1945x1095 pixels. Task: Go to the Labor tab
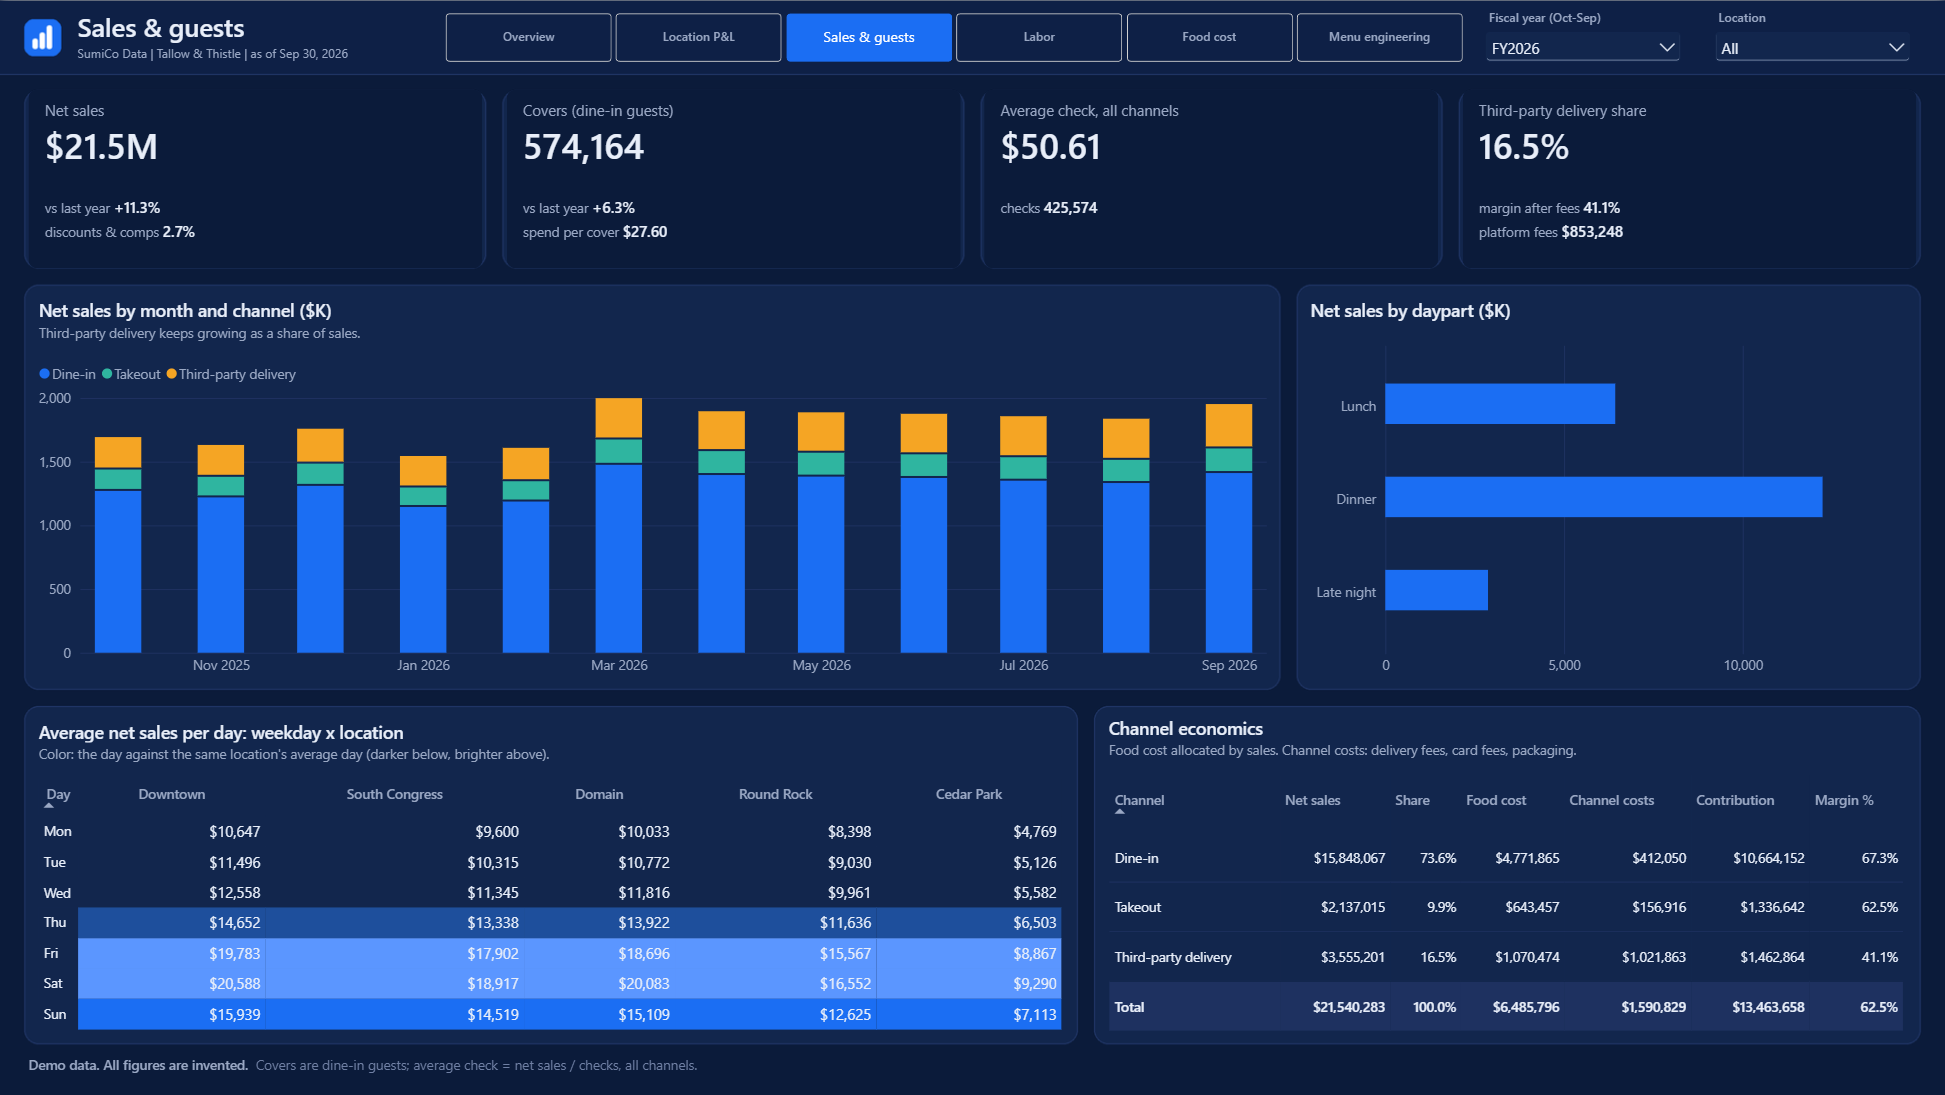(1039, 37)
